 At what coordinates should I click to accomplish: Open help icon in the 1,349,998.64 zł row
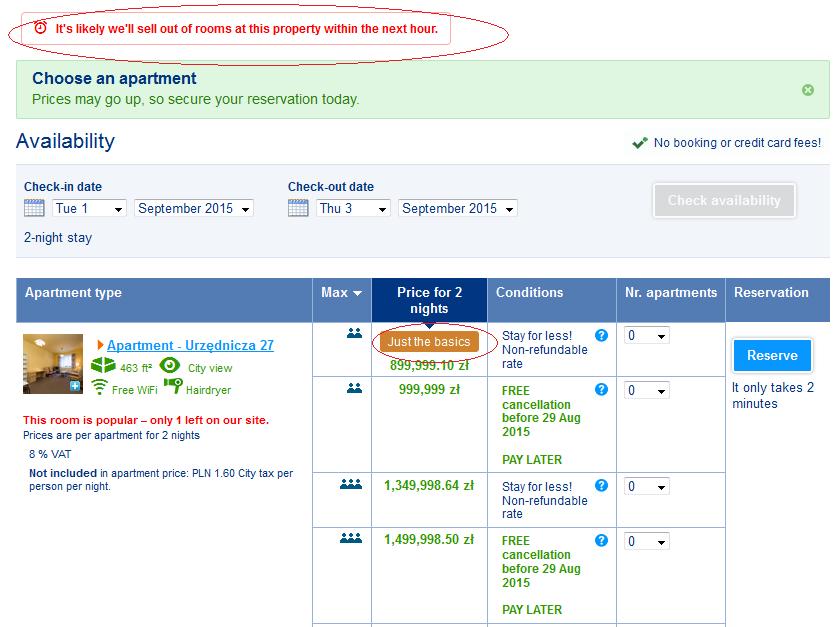pos(601,485)
